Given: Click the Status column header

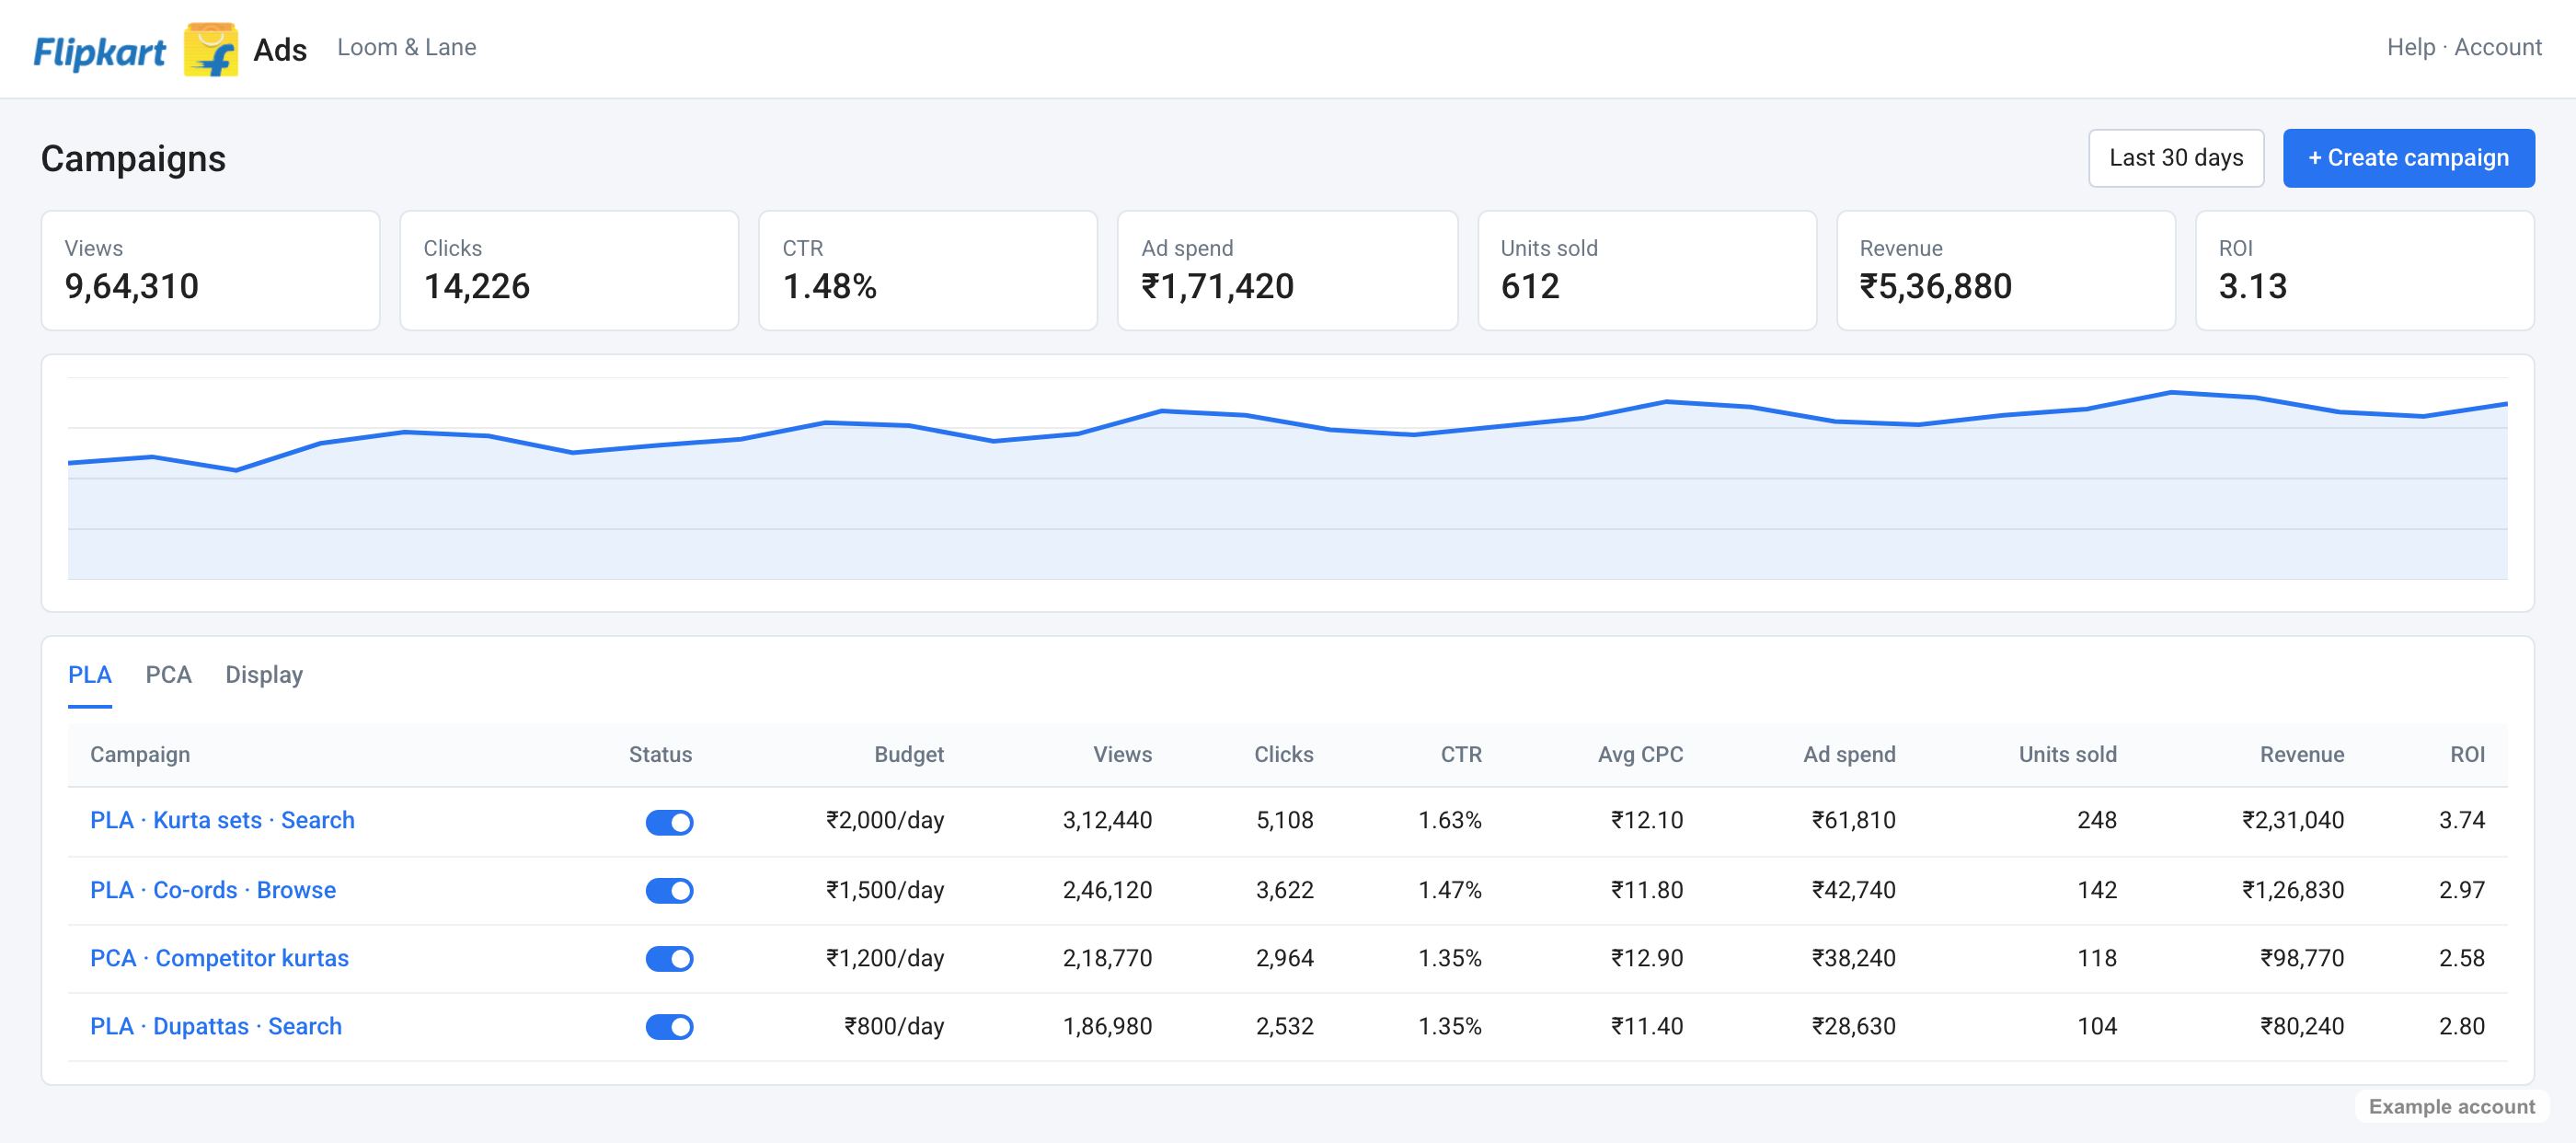Looking at the screenshot, I should (660, 755).
